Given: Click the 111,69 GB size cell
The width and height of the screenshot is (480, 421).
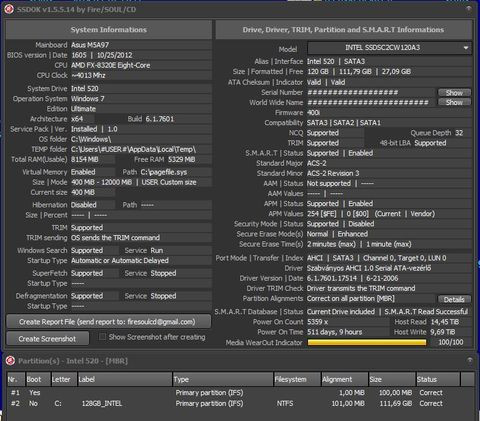Looking at the screenshot, I should click(x=395, y=403).
